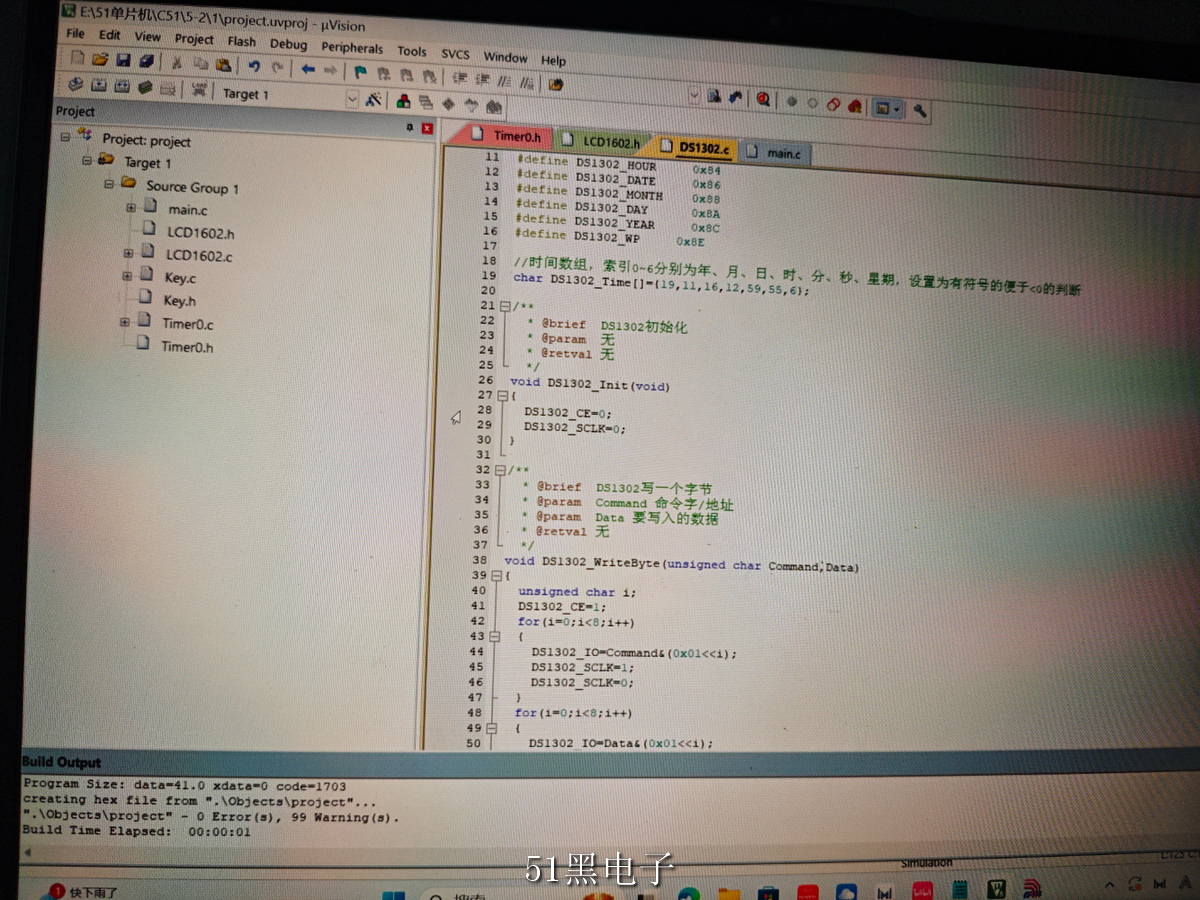Select Key.h in the project tree

[179, 300]
